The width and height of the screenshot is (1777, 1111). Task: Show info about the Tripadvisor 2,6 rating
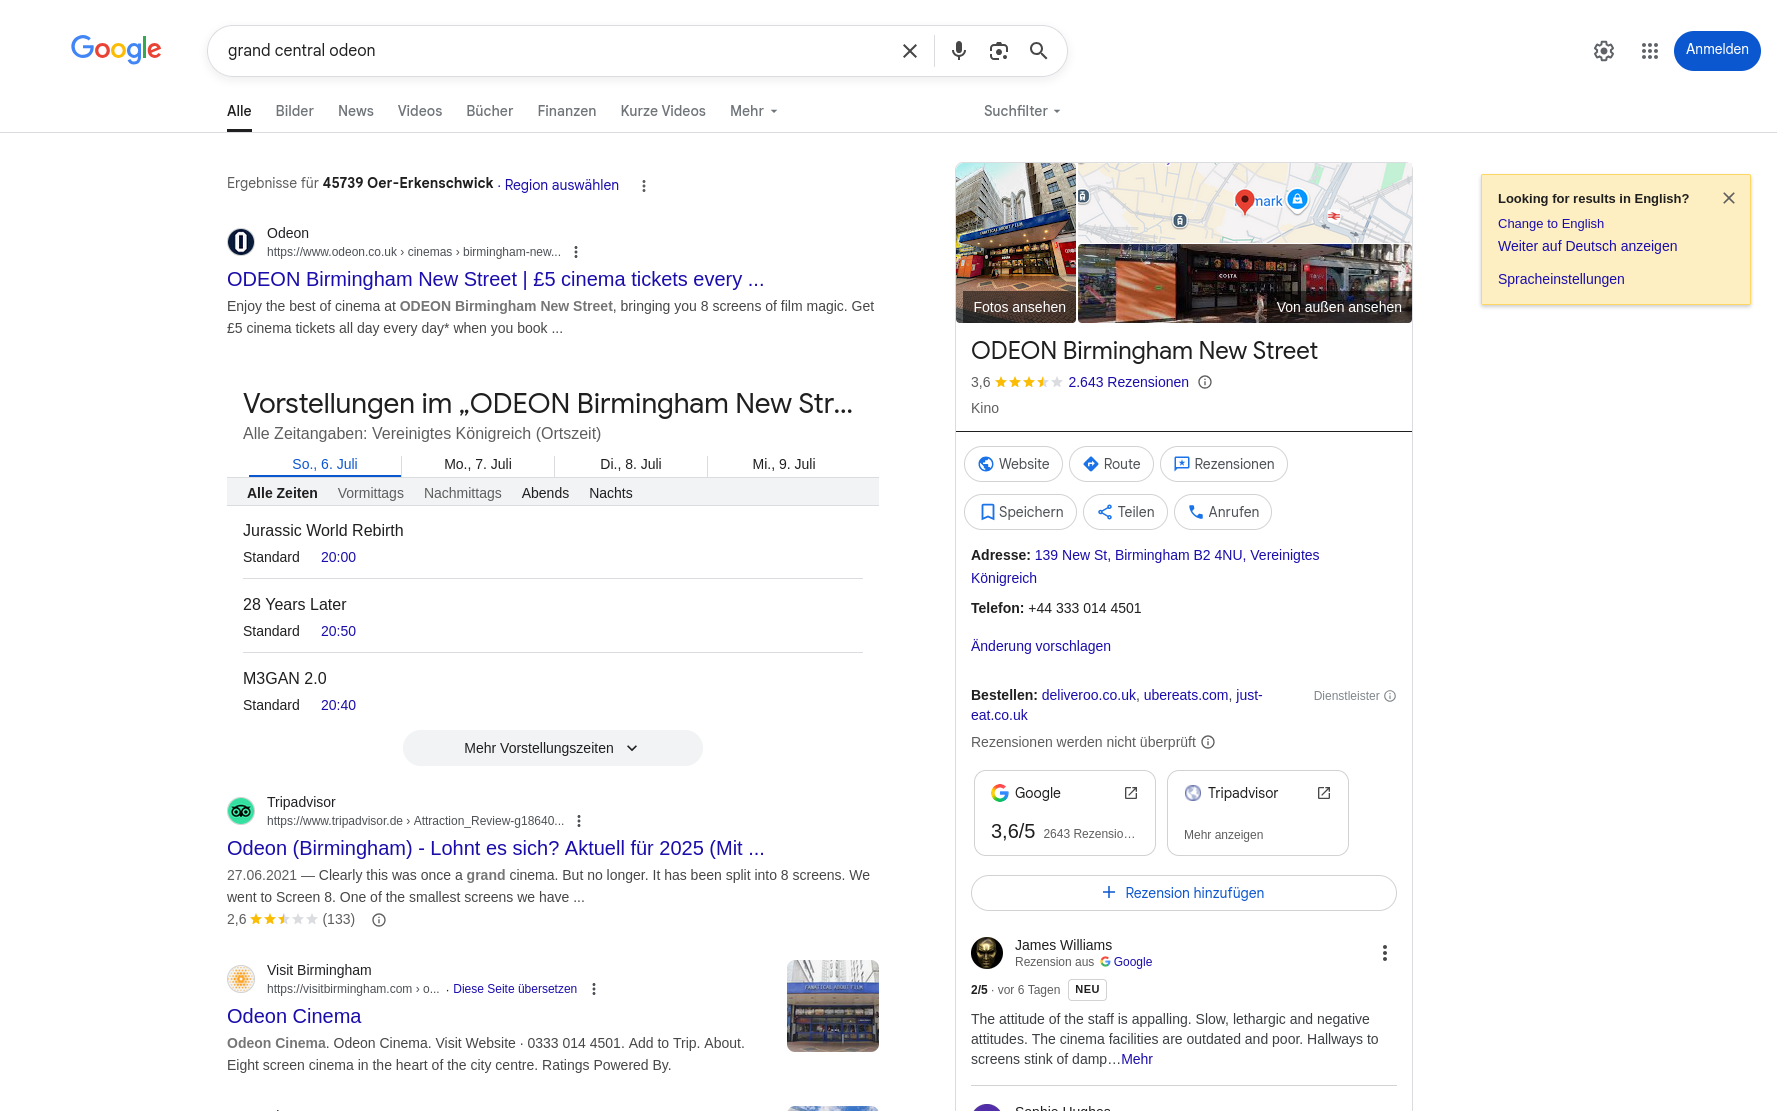click(379, 920)
